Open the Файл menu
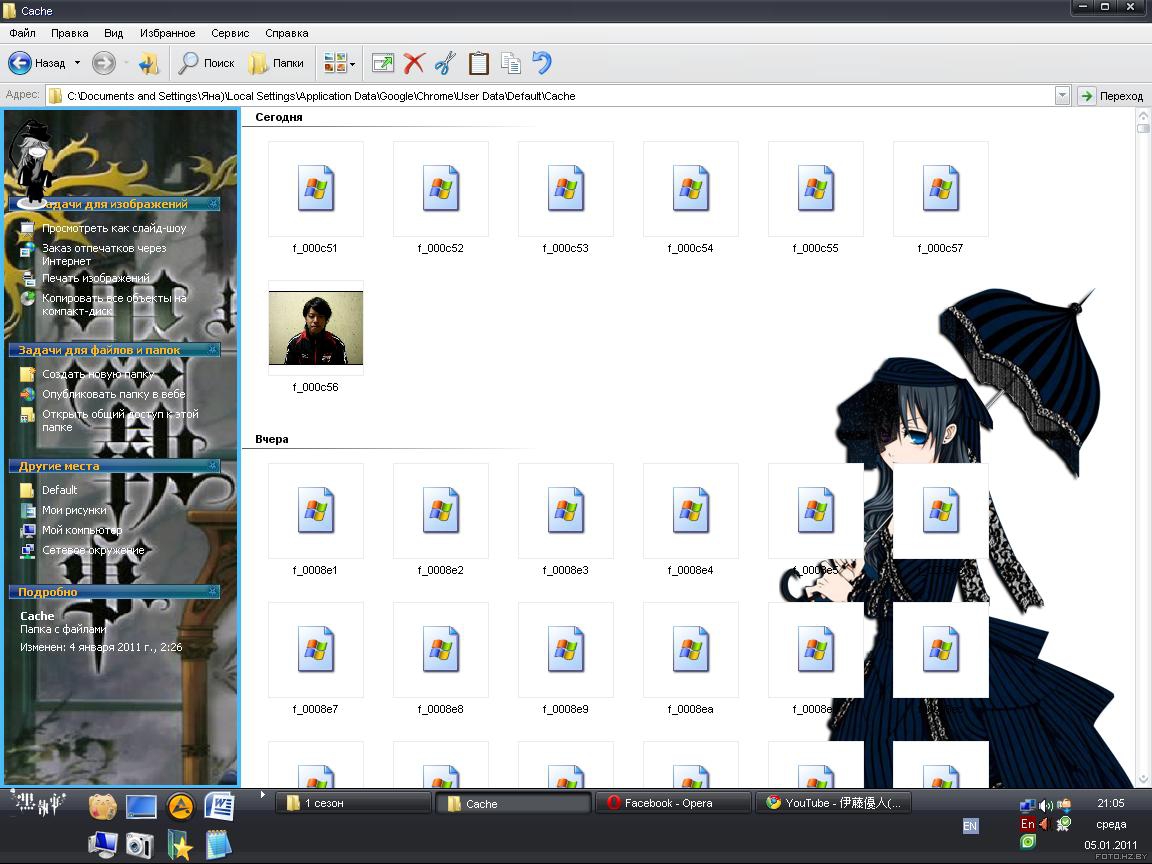1152x864 pixels. coord(22,33)
